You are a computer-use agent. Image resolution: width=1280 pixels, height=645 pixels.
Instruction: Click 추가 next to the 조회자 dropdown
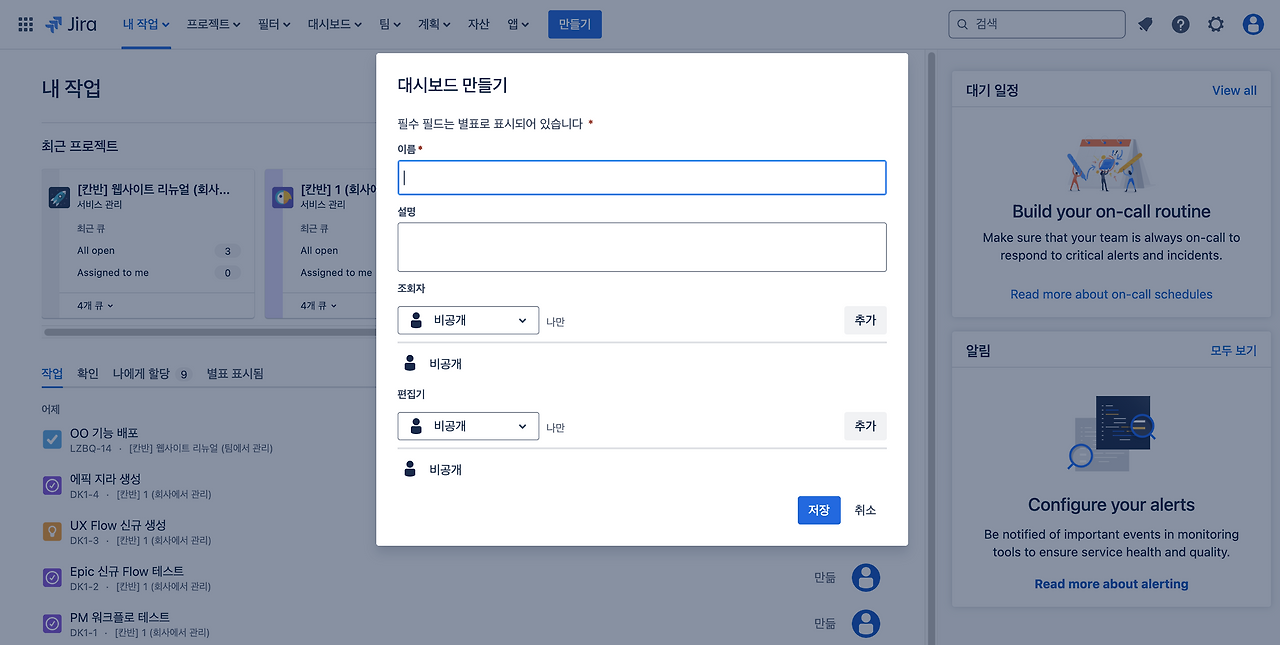point(865,320)
